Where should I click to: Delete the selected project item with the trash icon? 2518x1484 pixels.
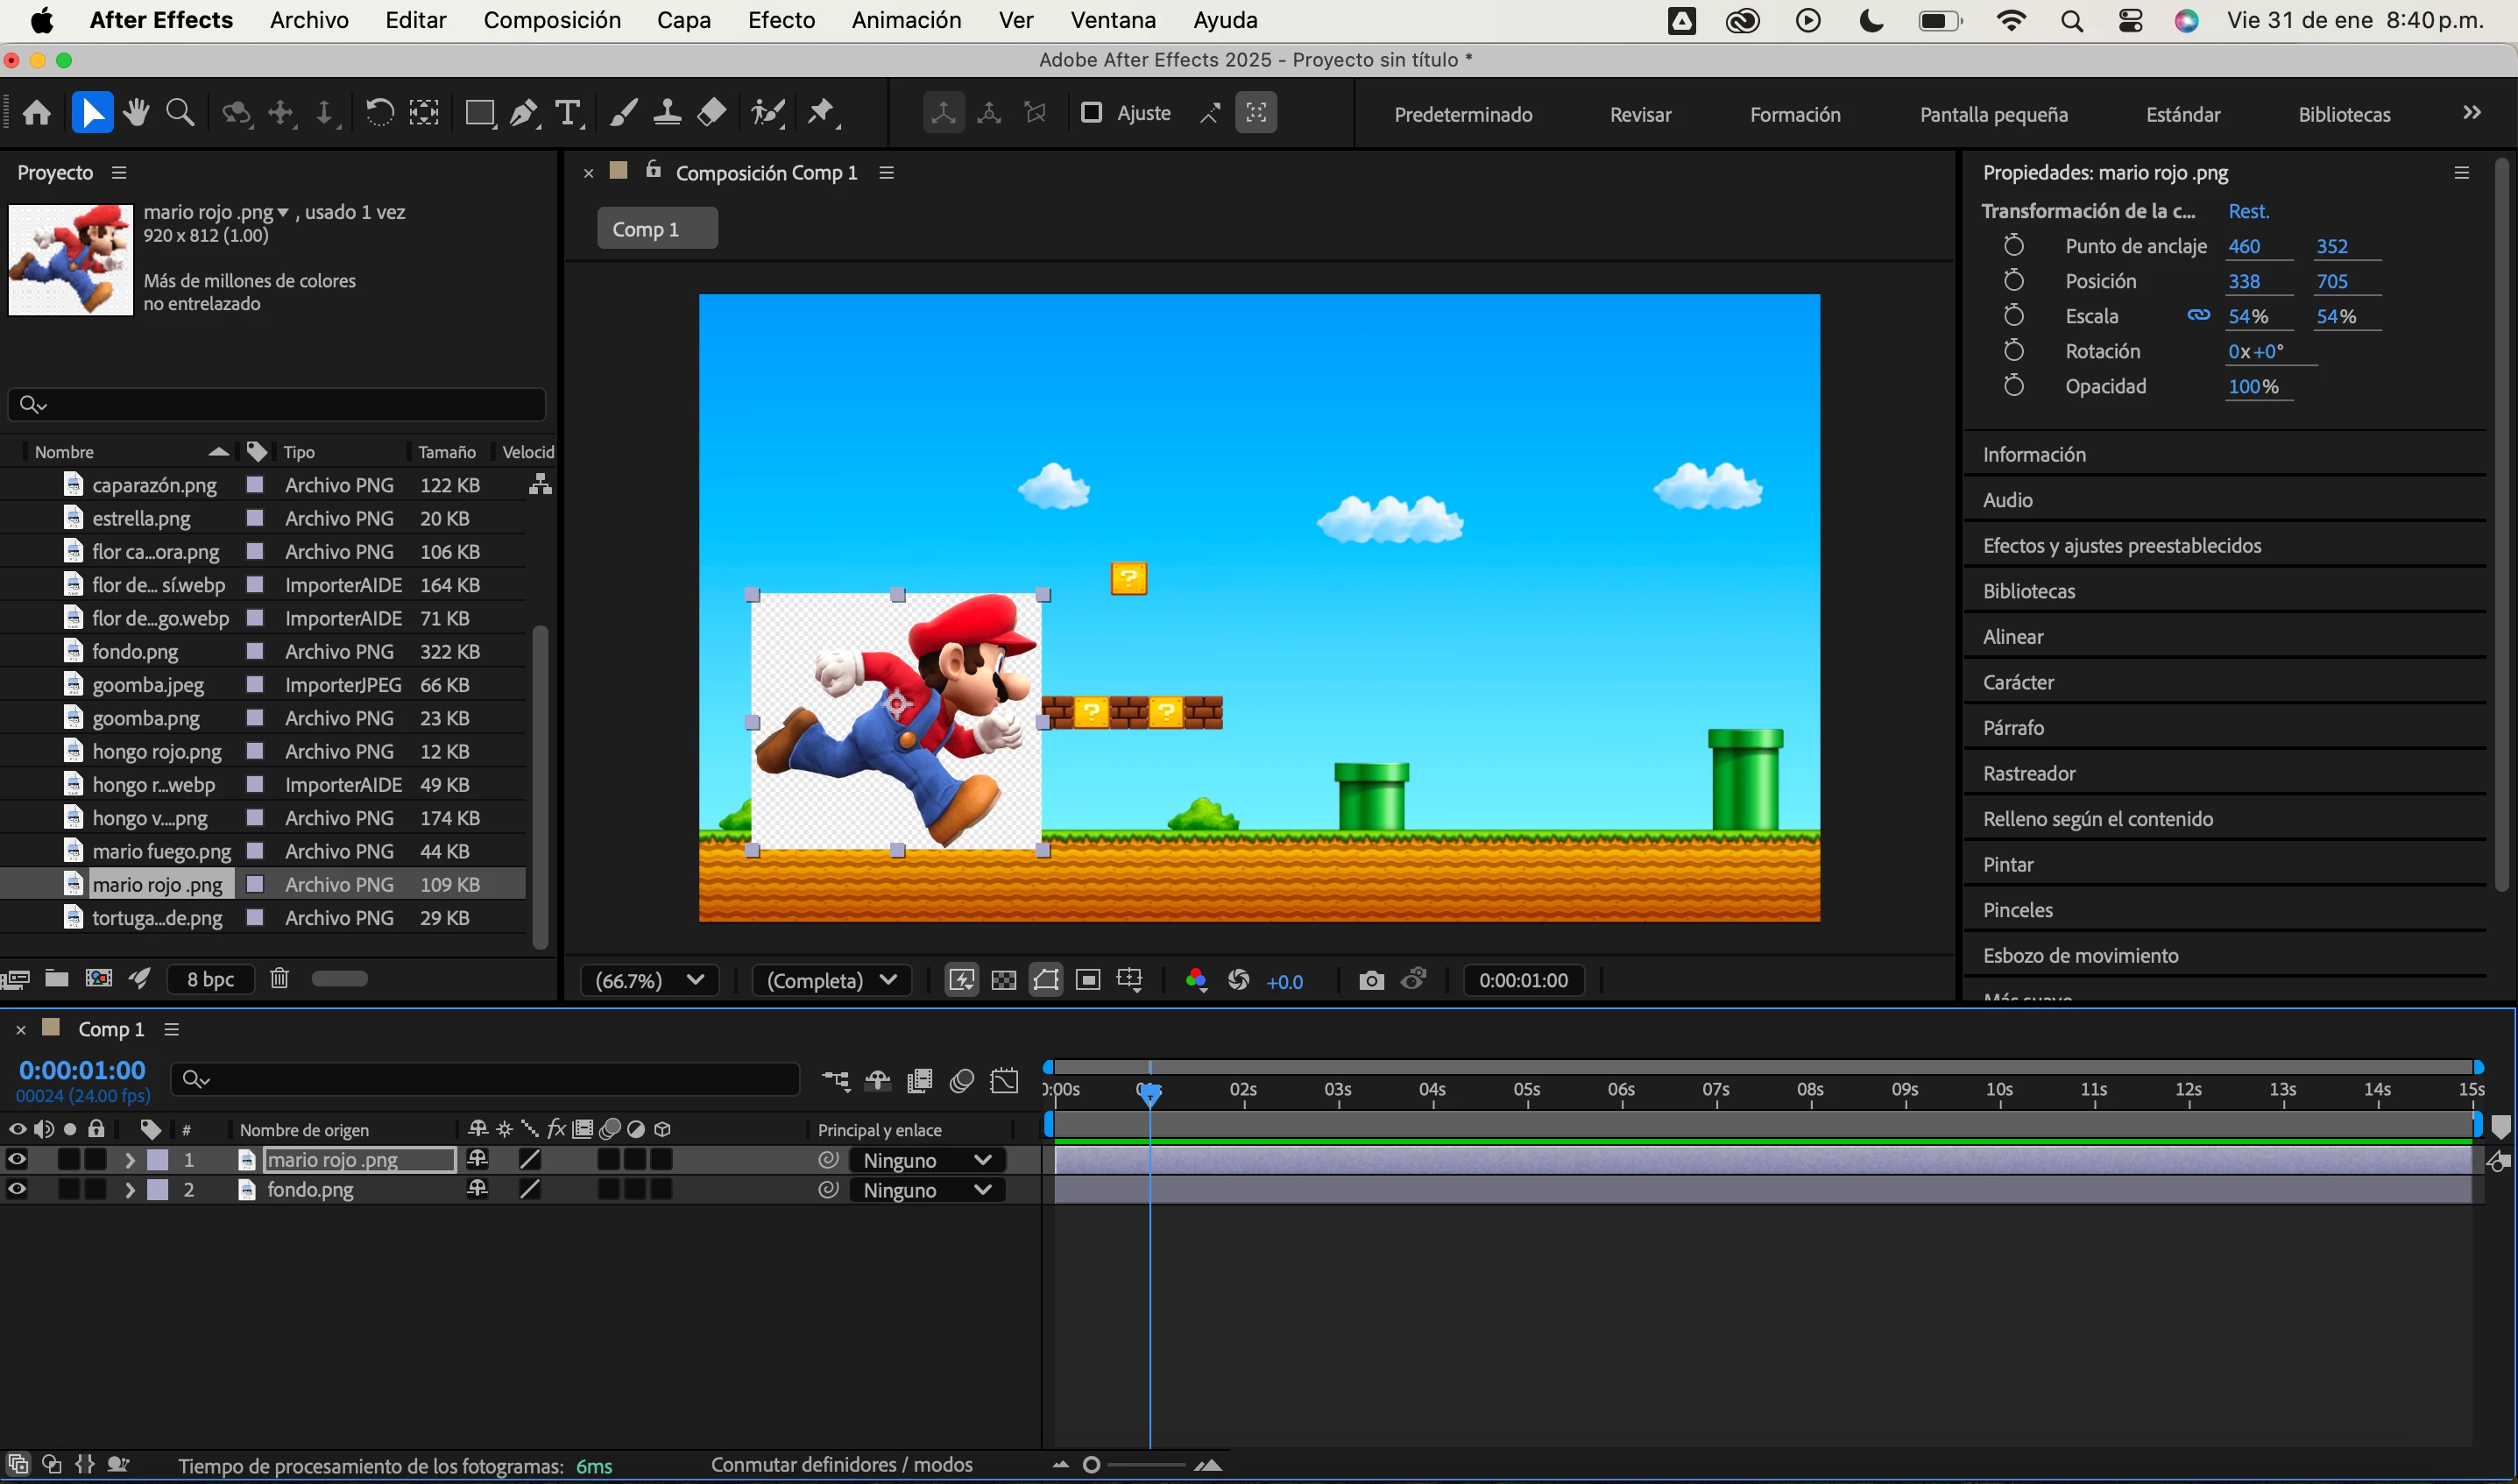(x=279, y=978)
